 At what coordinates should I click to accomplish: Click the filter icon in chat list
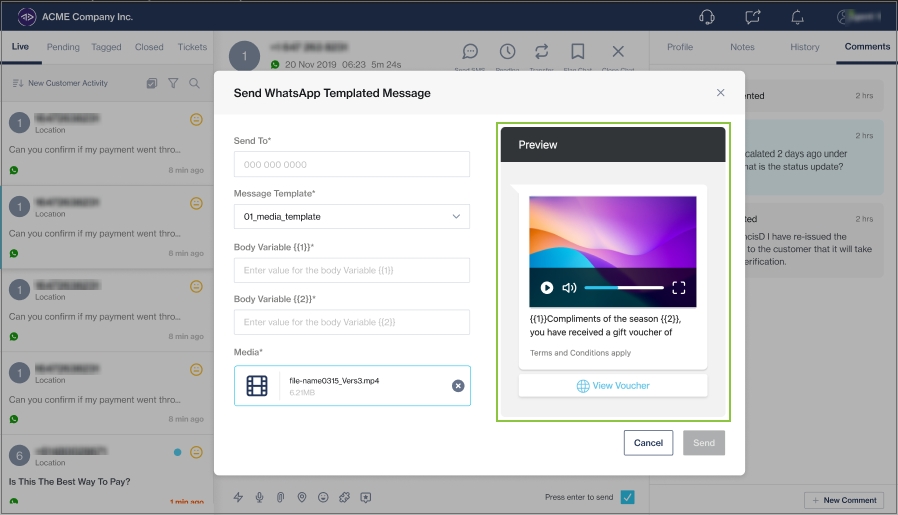click(173, 84)
